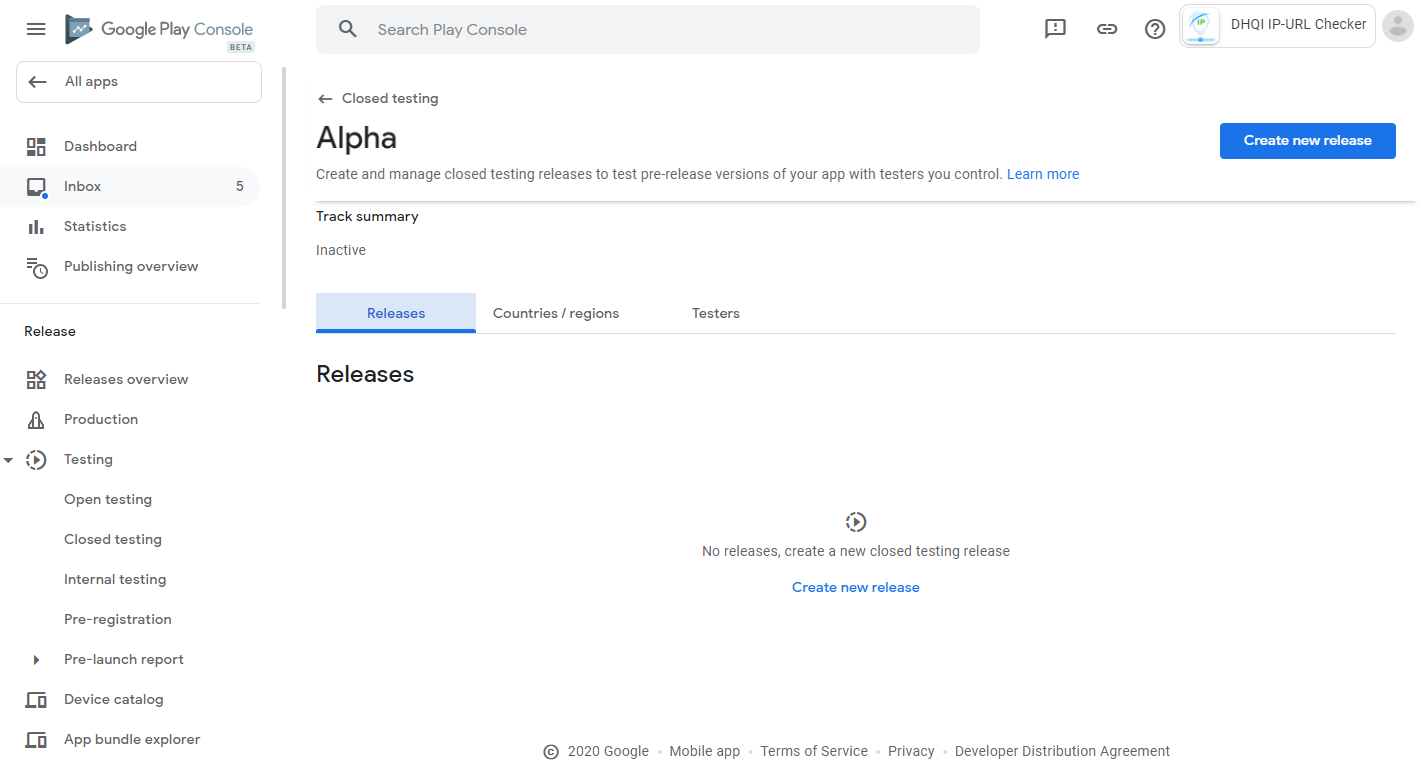Open Internal testing in sidebar
The image size is (1421, 764).
(115, 580)
